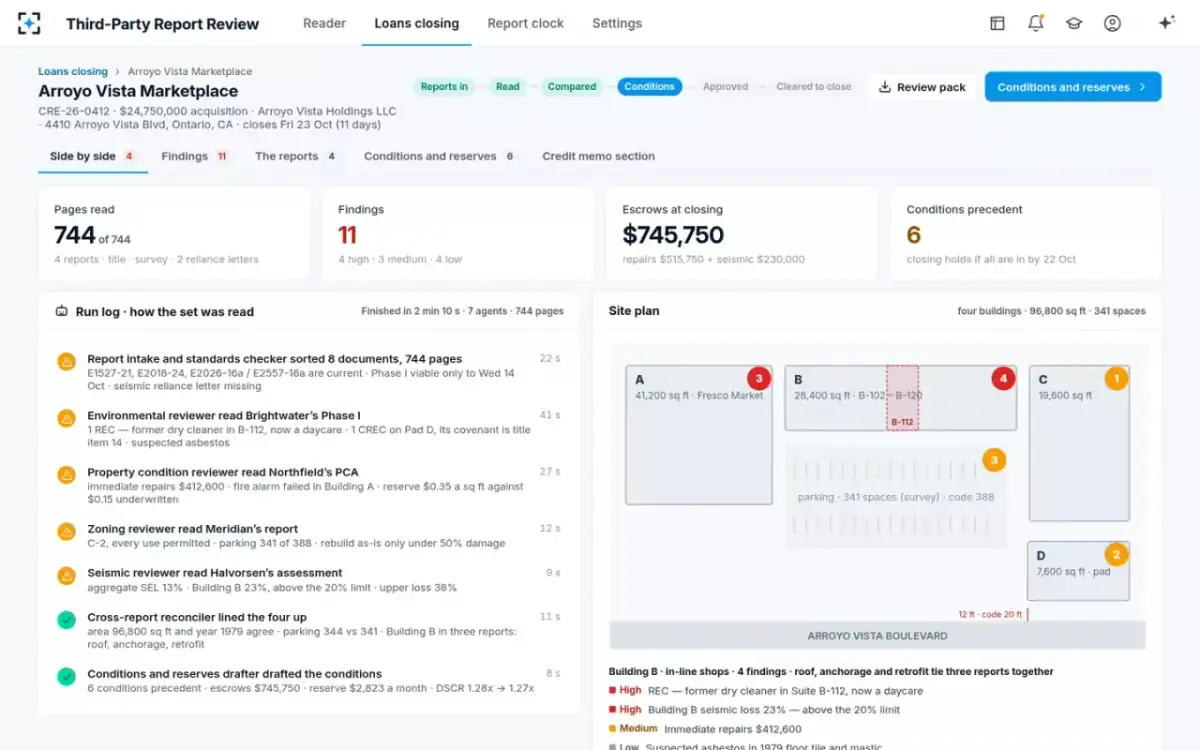
Task: Click Loans closing breadcrumb link
Action: (x=73, y=72)
